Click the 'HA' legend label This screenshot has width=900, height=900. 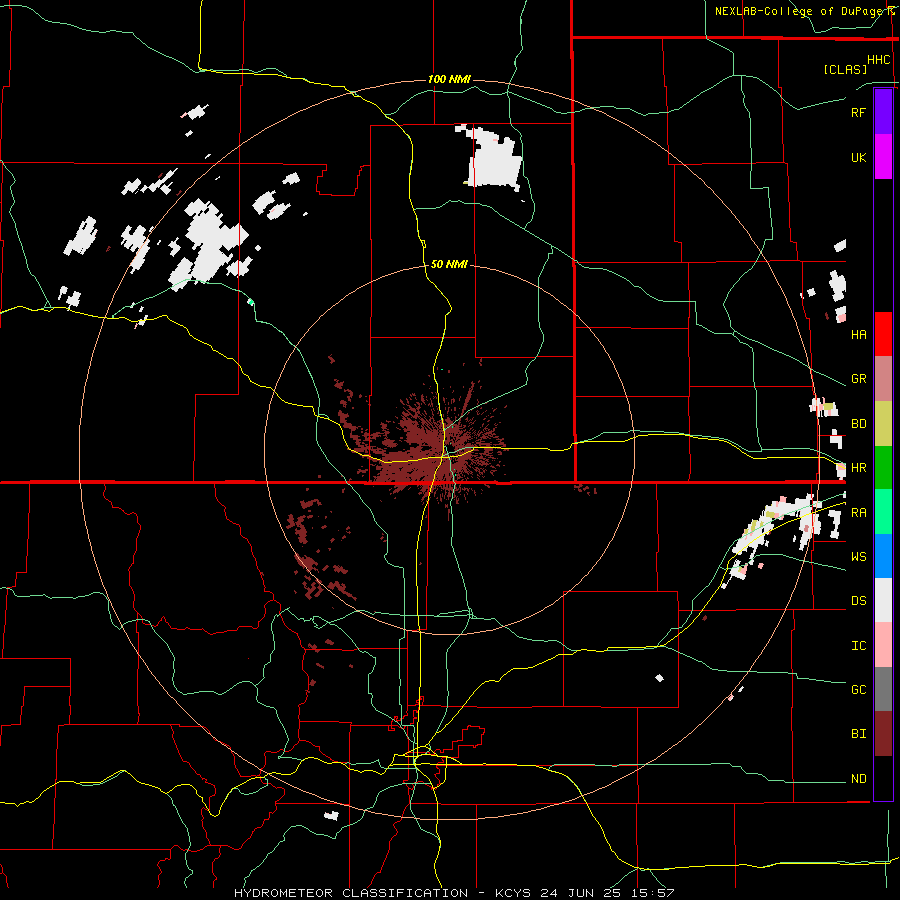pyautogui.click(x=858, y=335)
